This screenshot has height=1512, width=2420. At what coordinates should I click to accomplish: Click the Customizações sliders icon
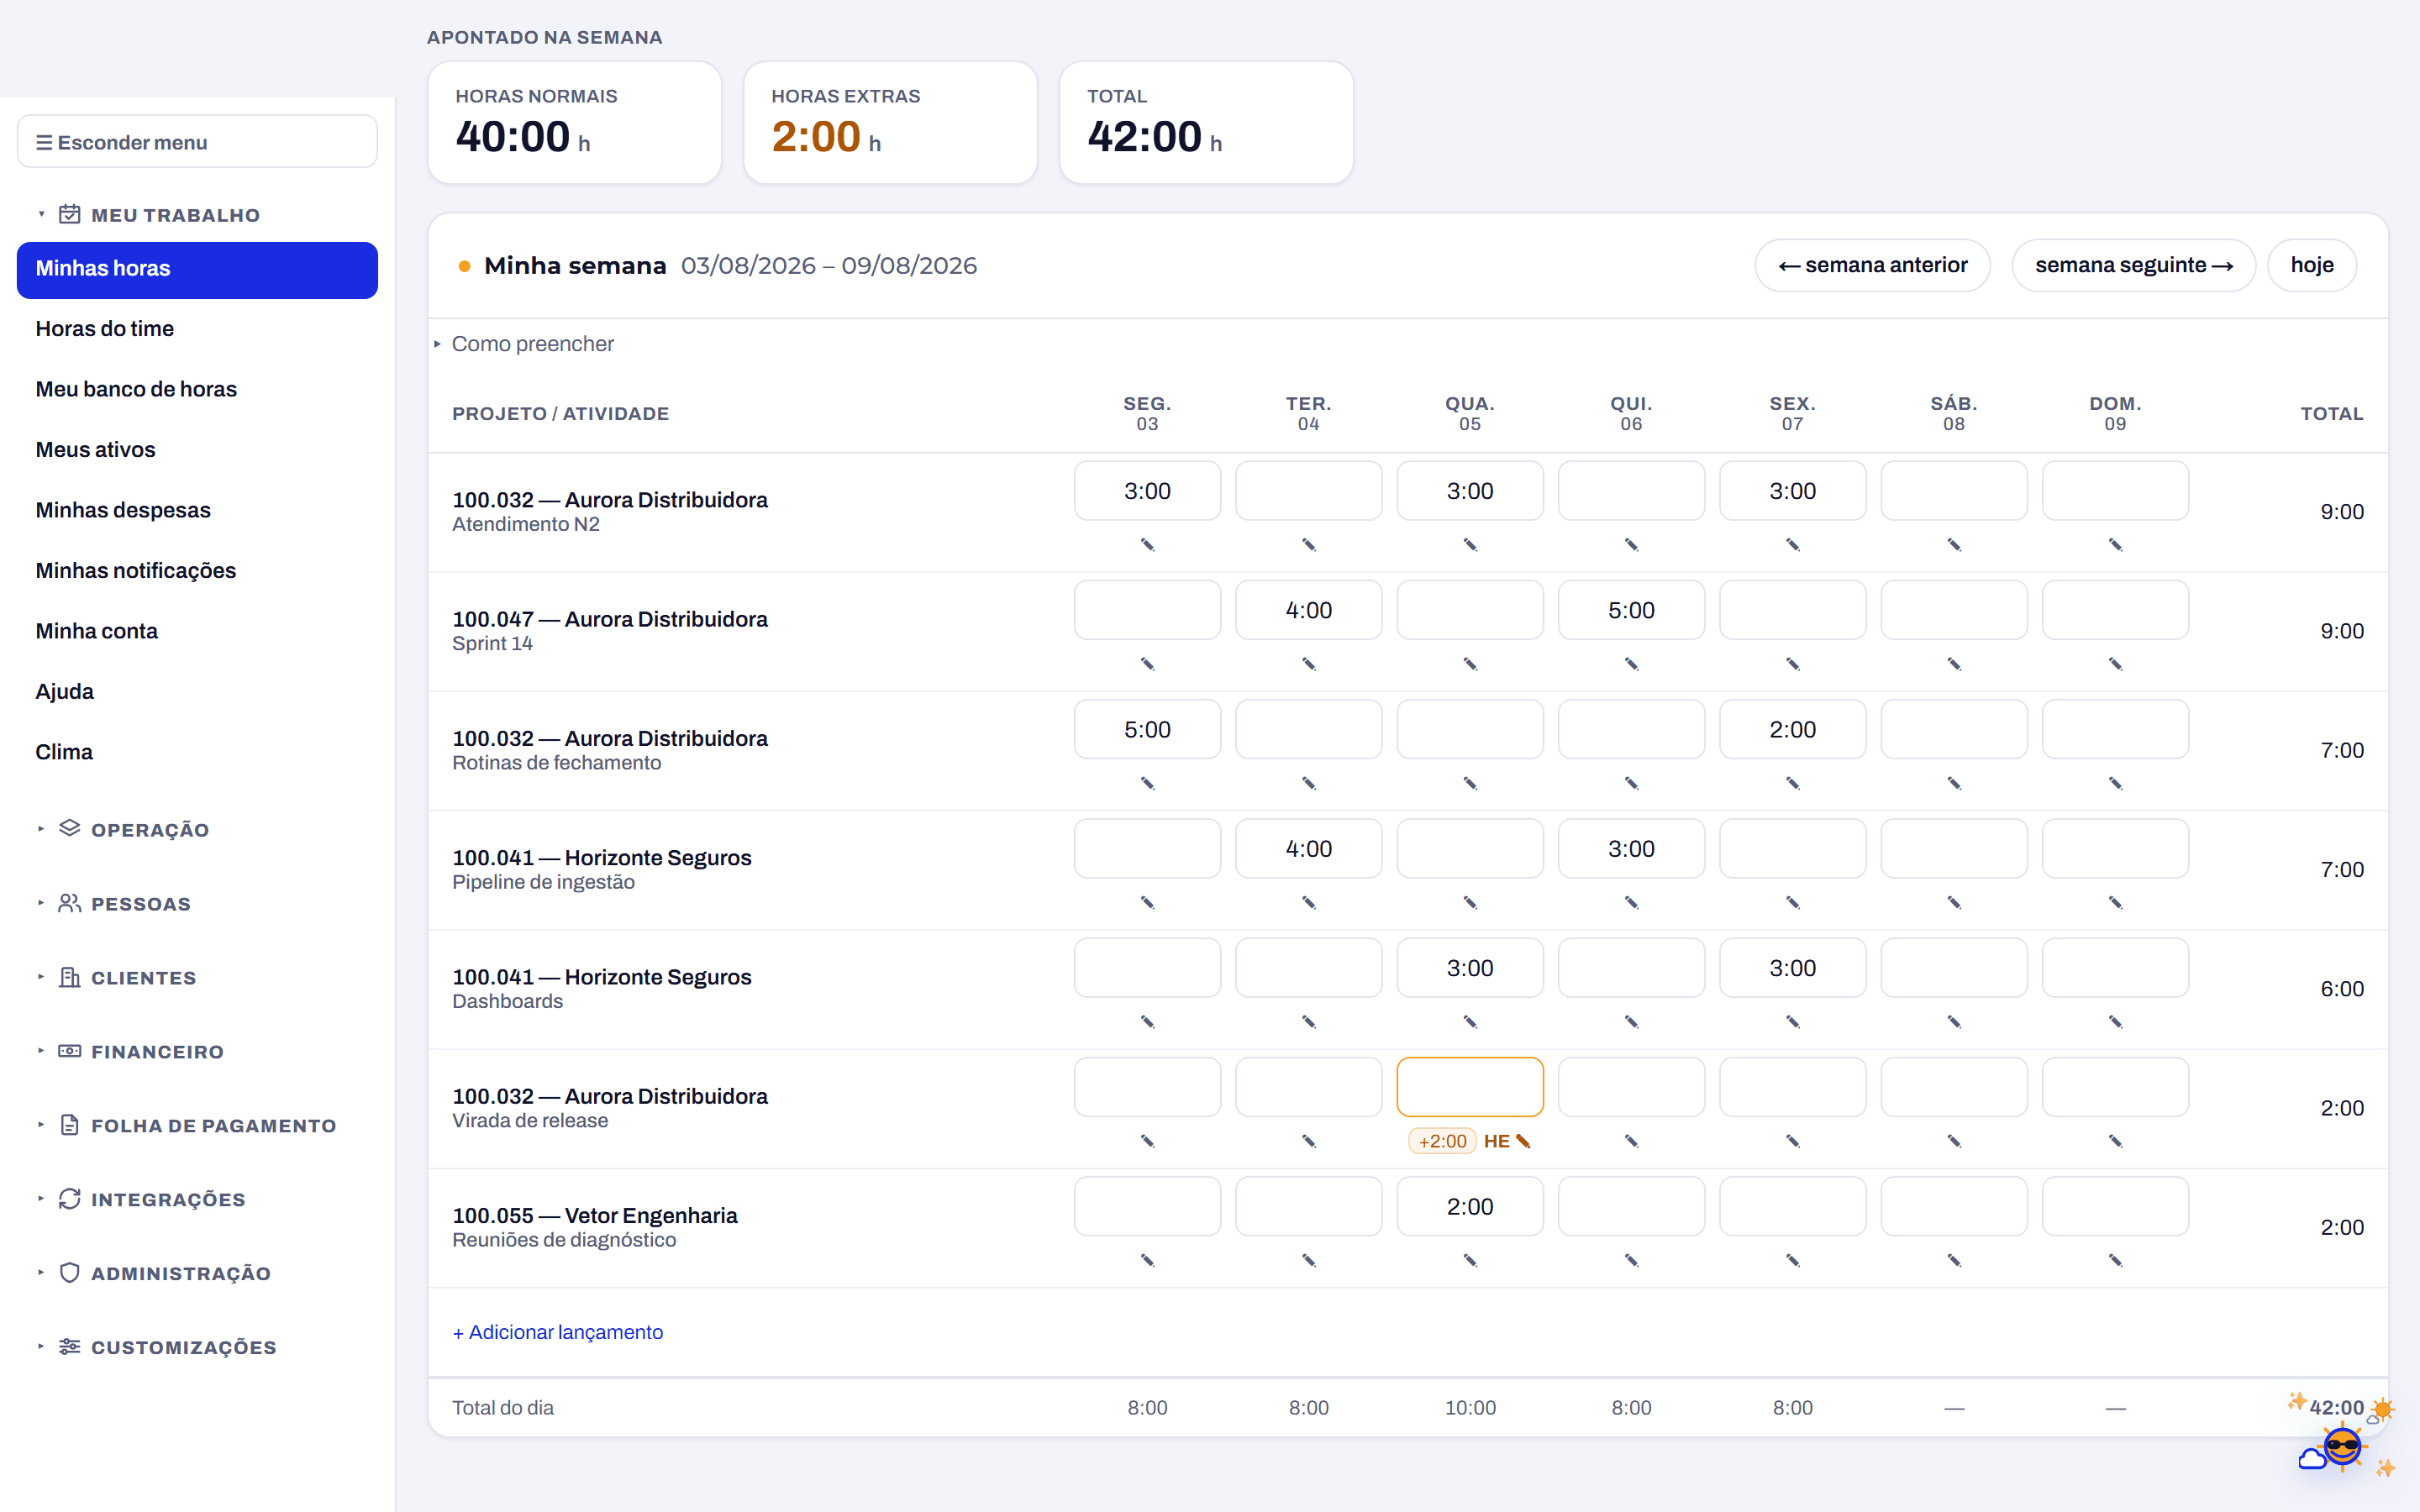click(x=69, y=1346)
